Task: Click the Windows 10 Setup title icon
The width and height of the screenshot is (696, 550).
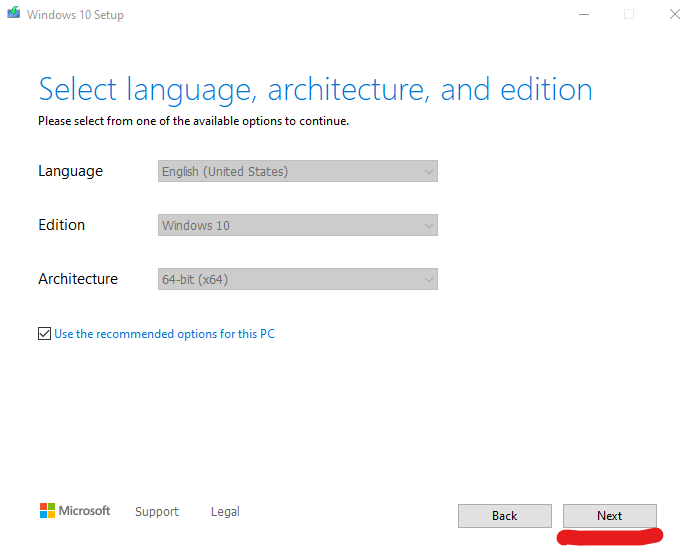Action: tap(14, 12)
